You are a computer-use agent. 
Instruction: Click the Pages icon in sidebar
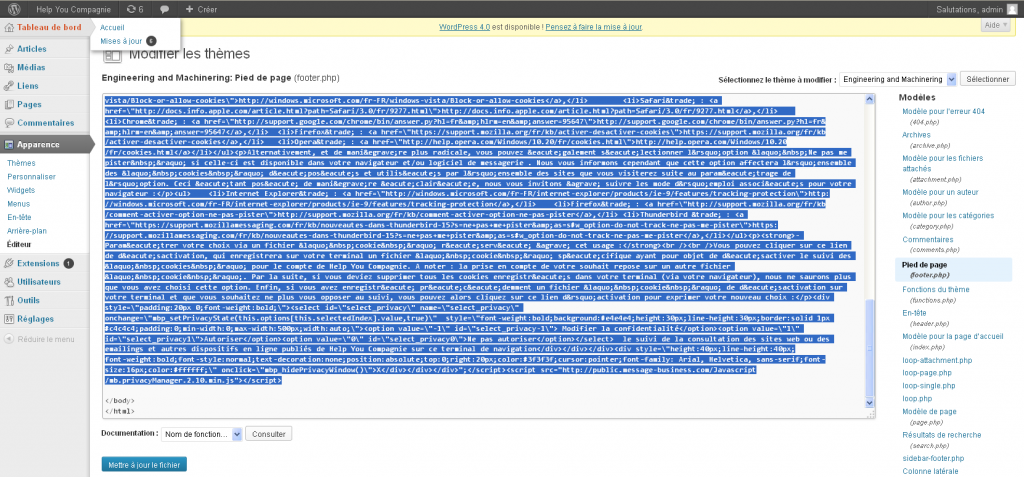[9, 104]
